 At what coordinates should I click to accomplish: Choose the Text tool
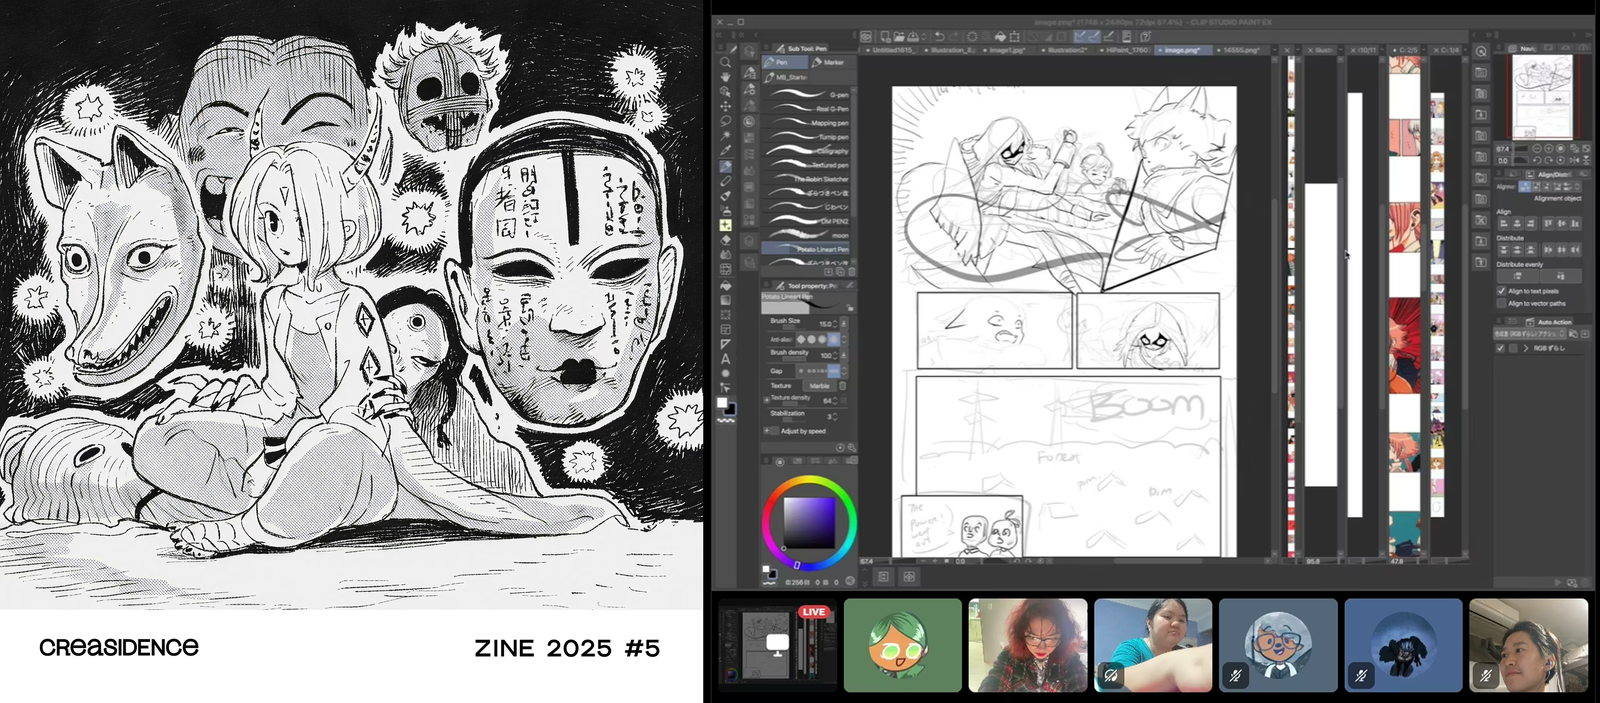coord(726,358)
